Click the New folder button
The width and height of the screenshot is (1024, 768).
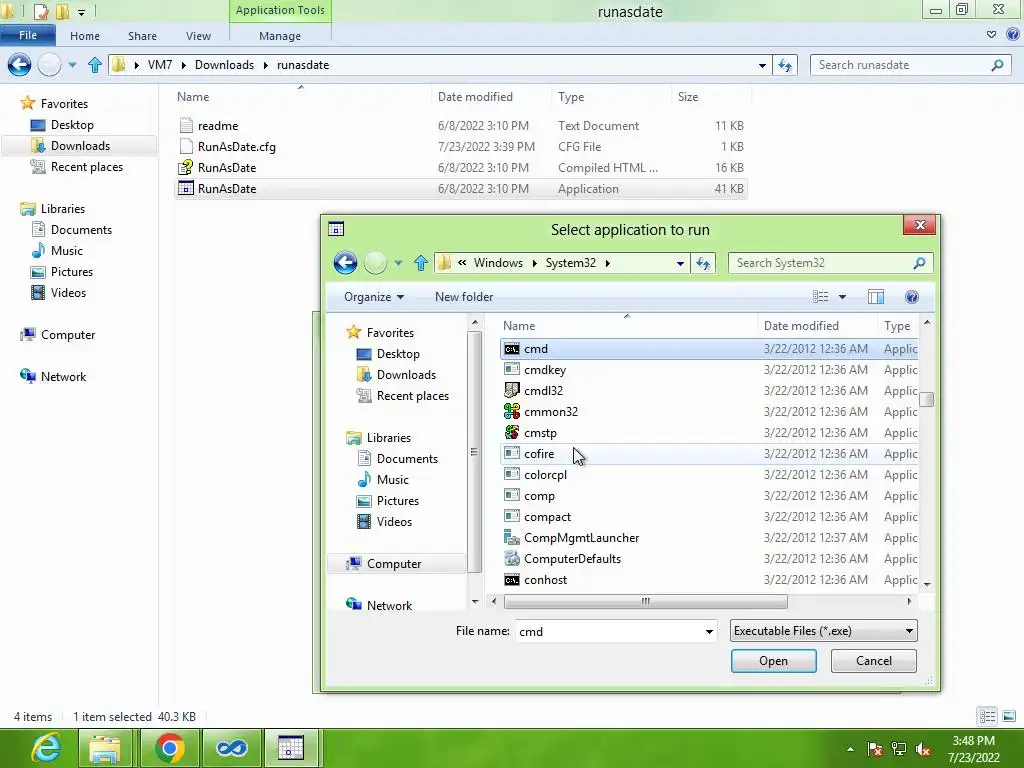(464, 297)
